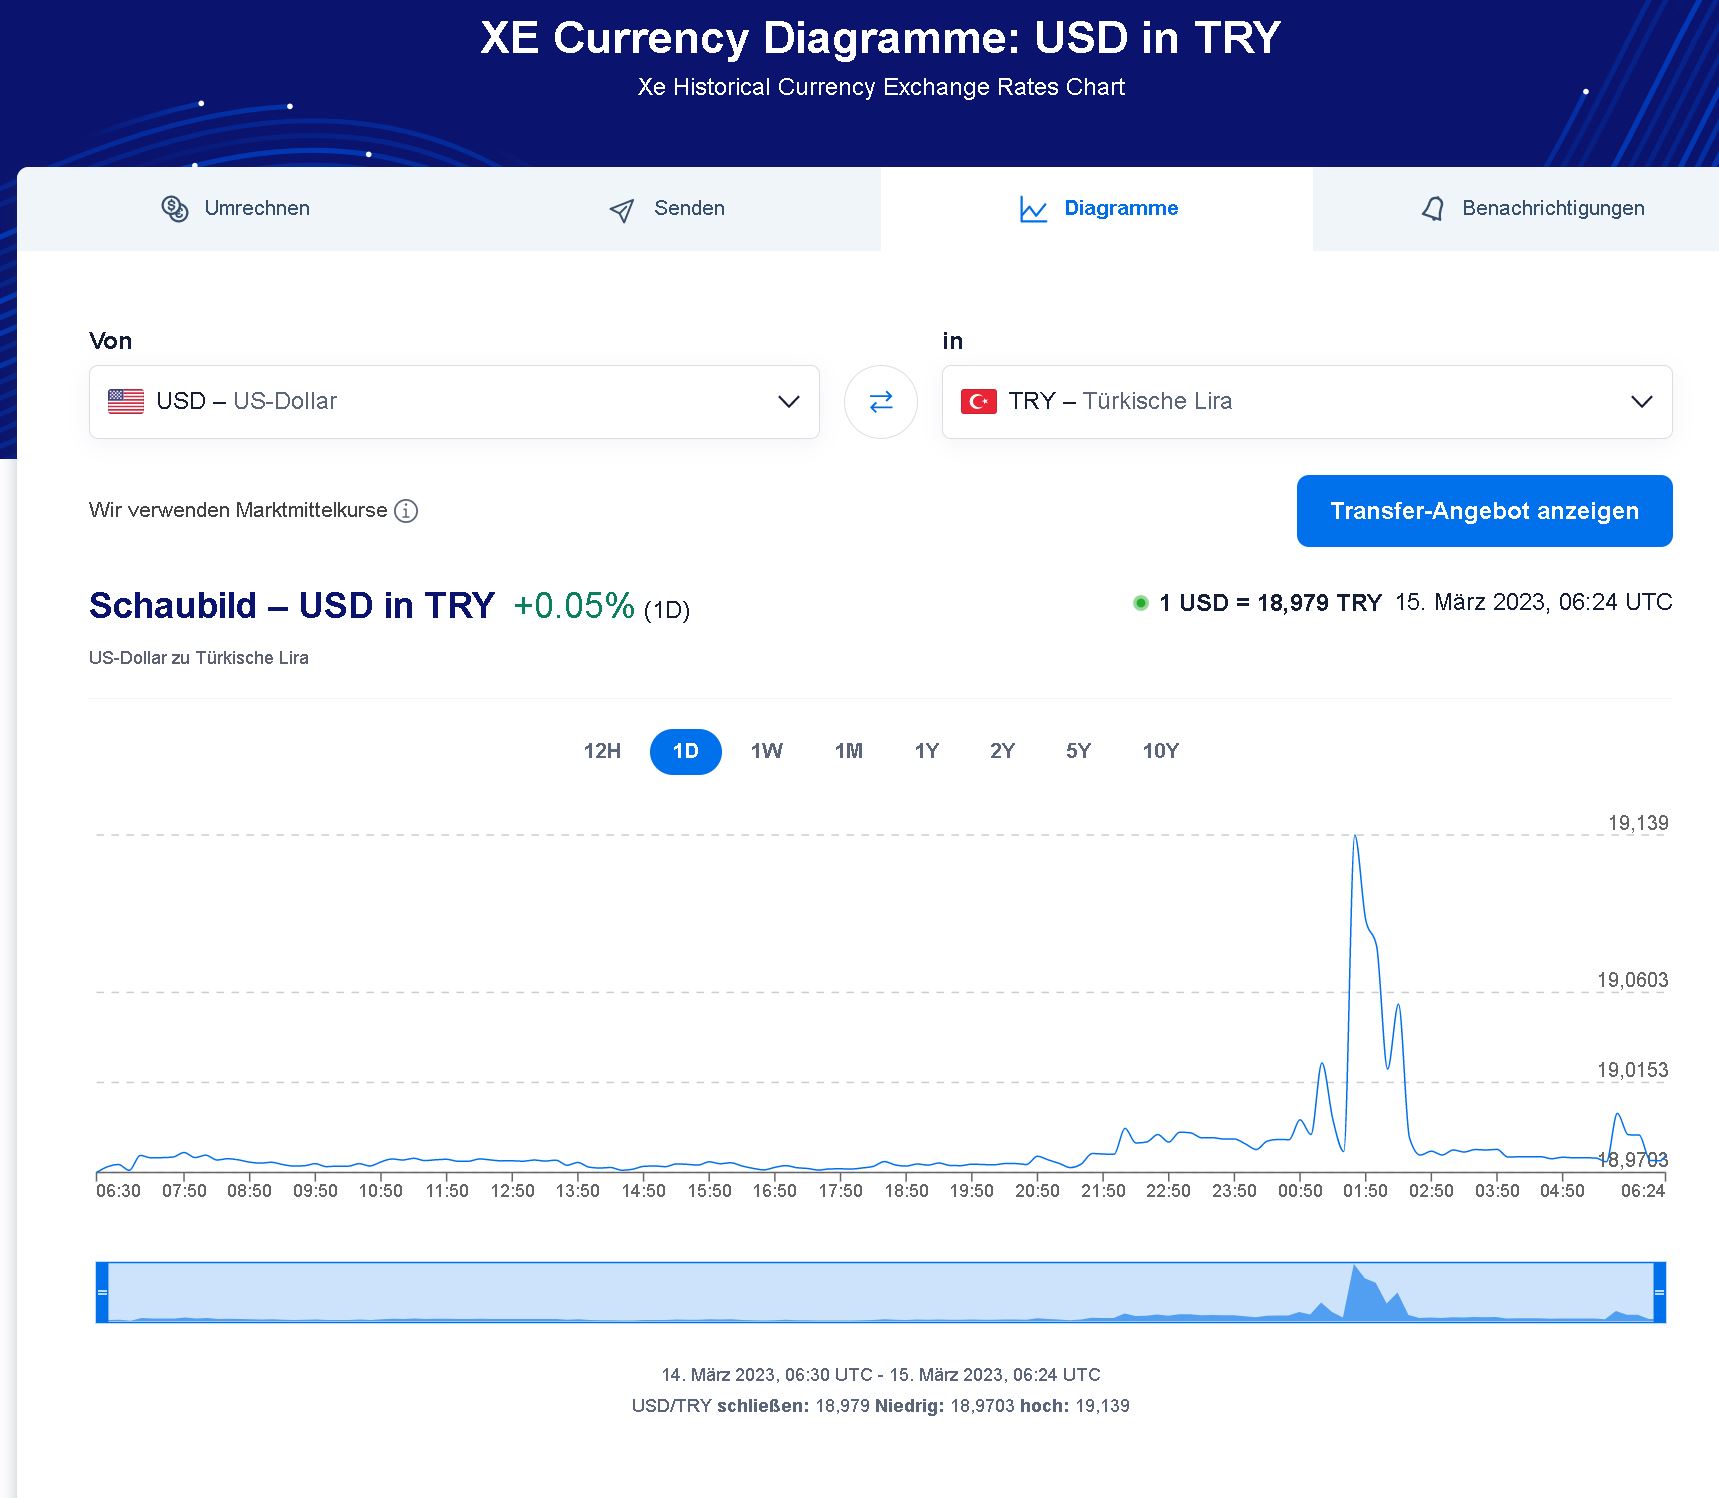Select the 1Y time range

click(927, 751)
